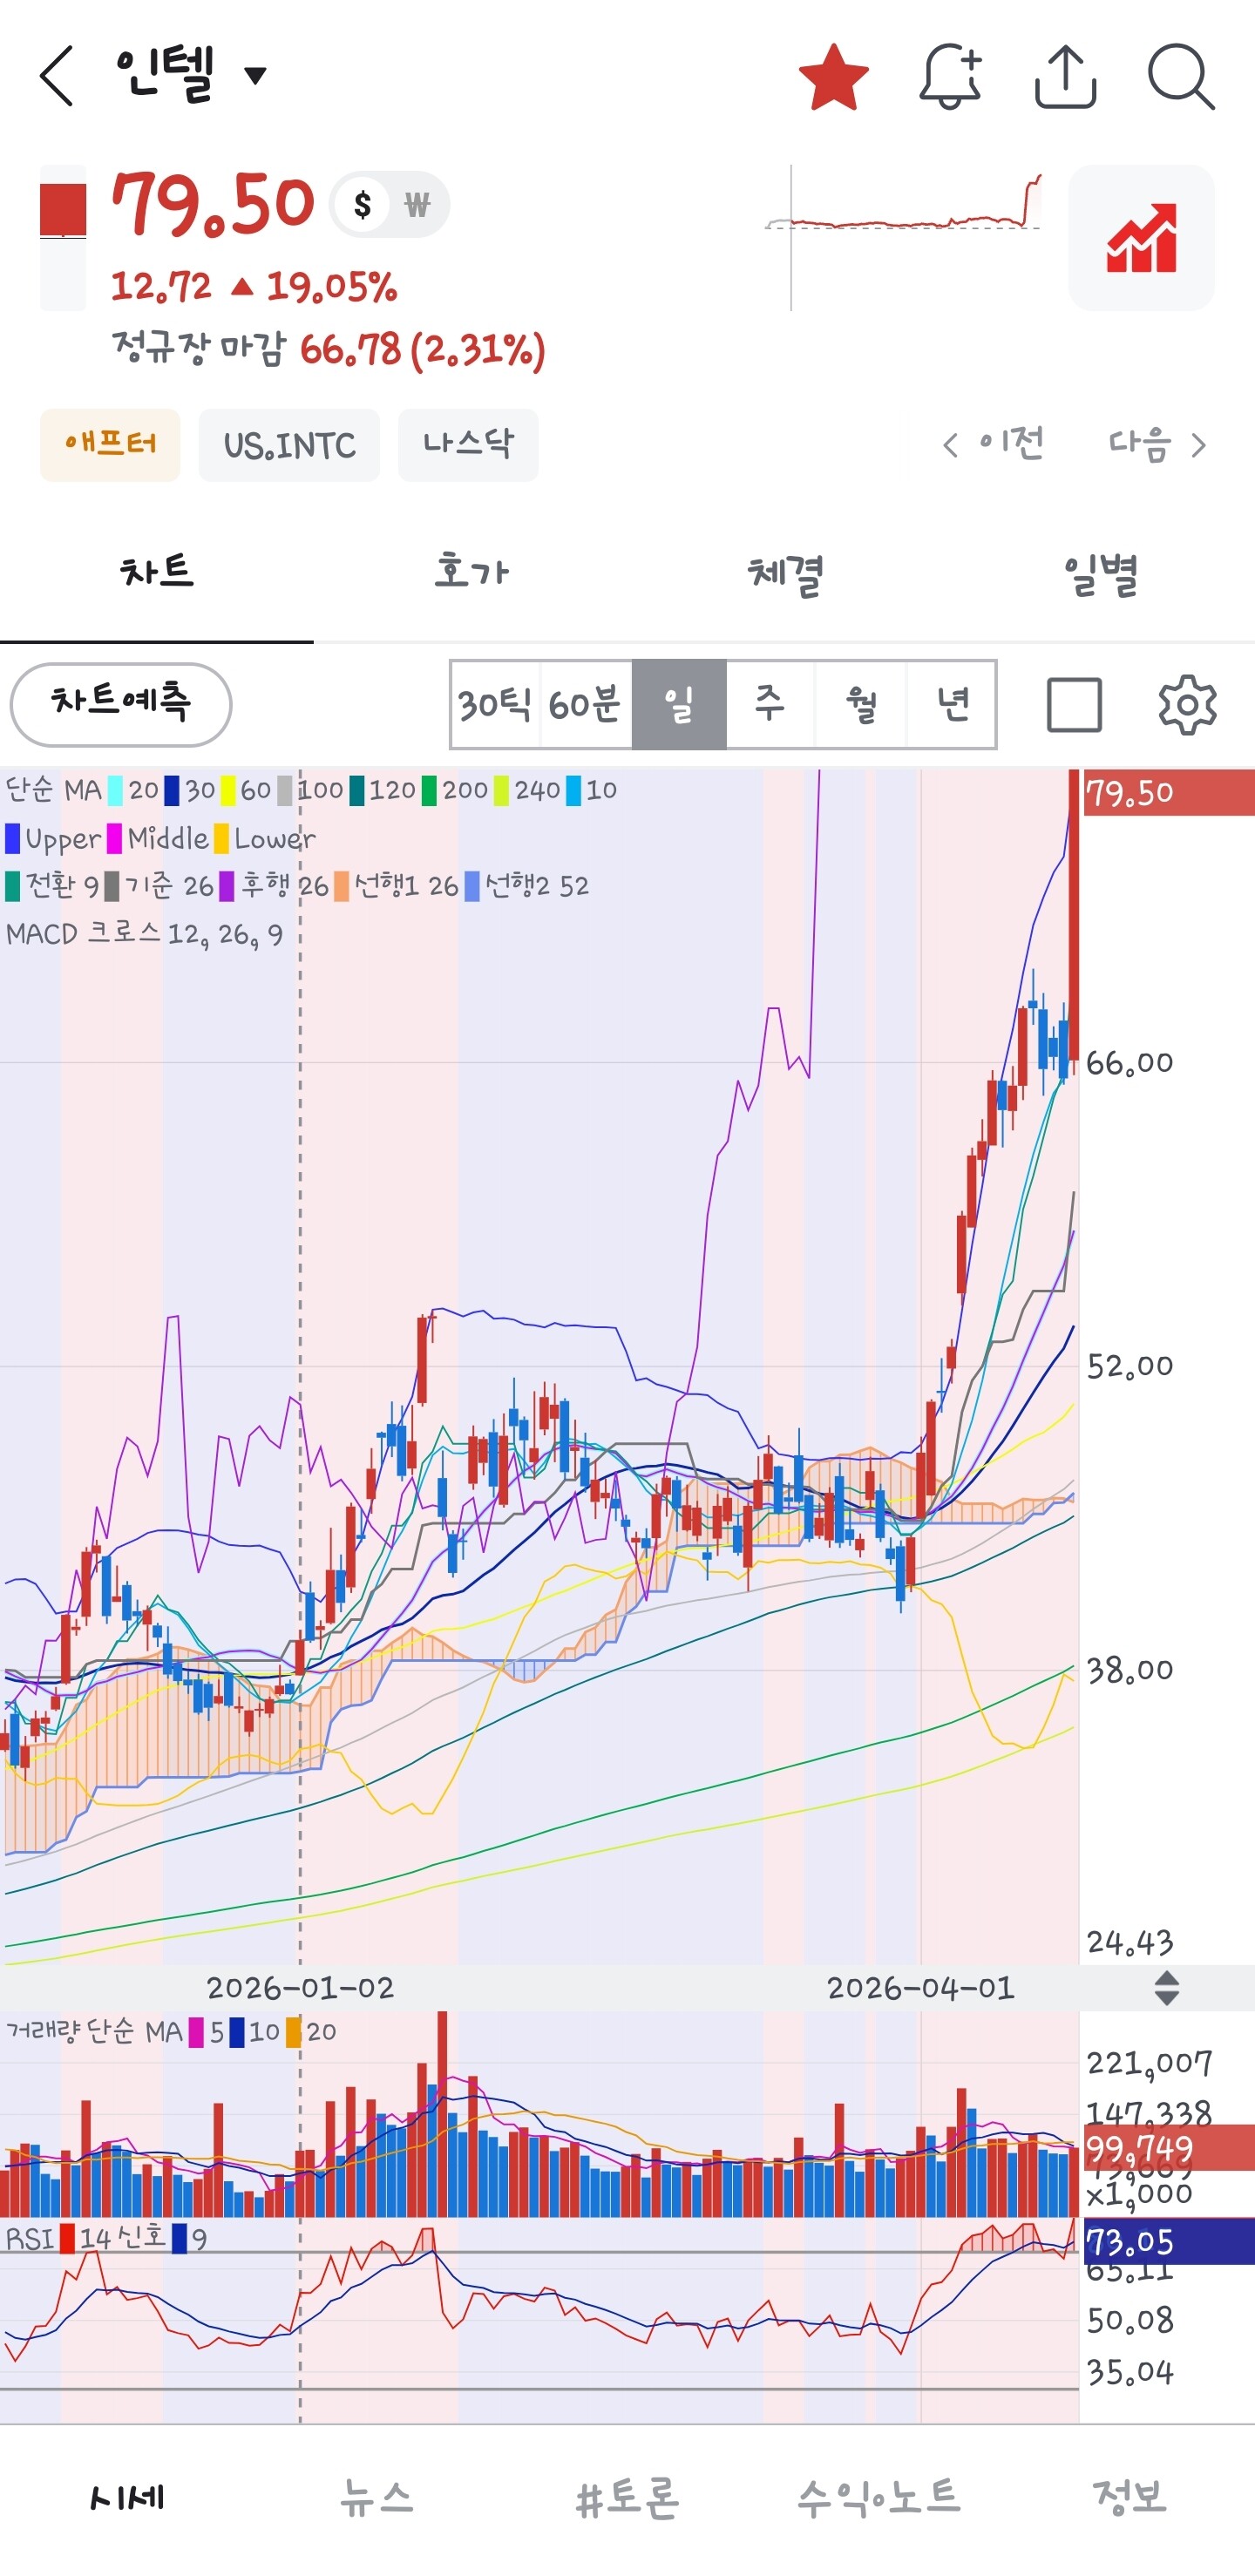This screenshot has width=1255, height=2576.
Task: Tap the mini intraday price thumbnail chart
Action: 904,238
